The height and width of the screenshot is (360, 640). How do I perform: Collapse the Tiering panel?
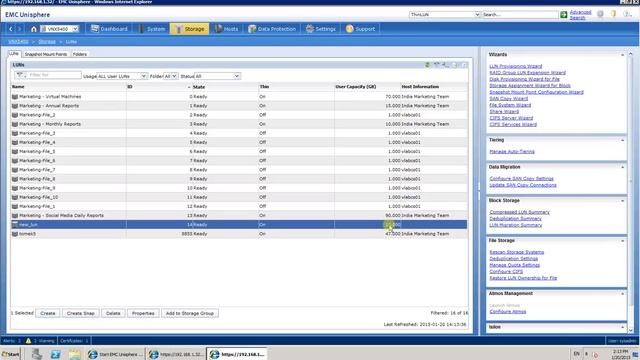(622, 140)
